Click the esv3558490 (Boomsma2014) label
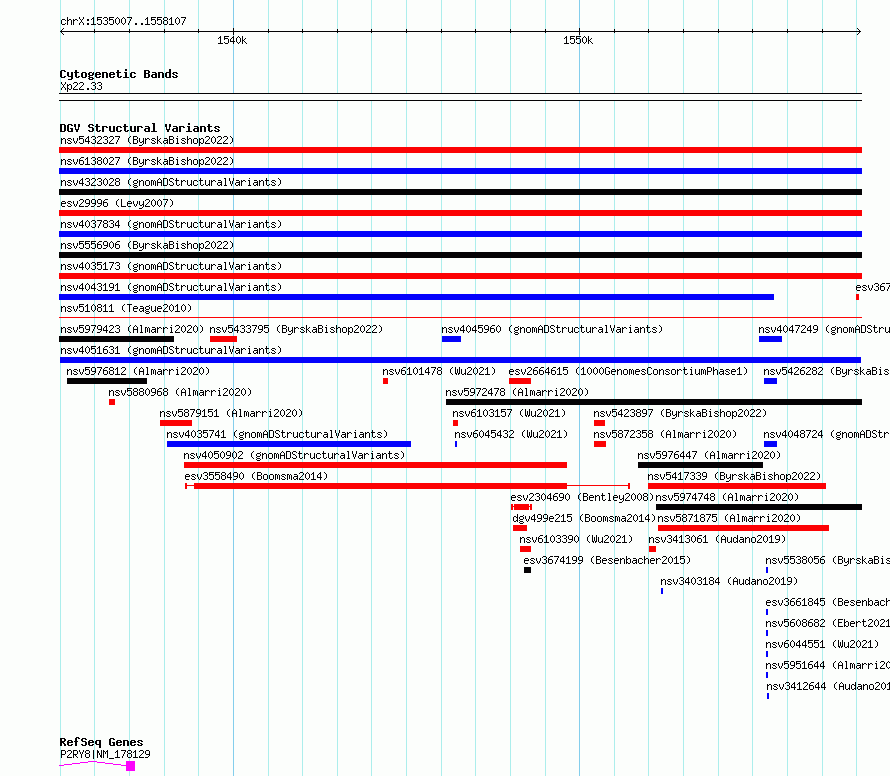The height and width of the screenshot is (776, 890). pyautogui.click(x=256, y=476)
